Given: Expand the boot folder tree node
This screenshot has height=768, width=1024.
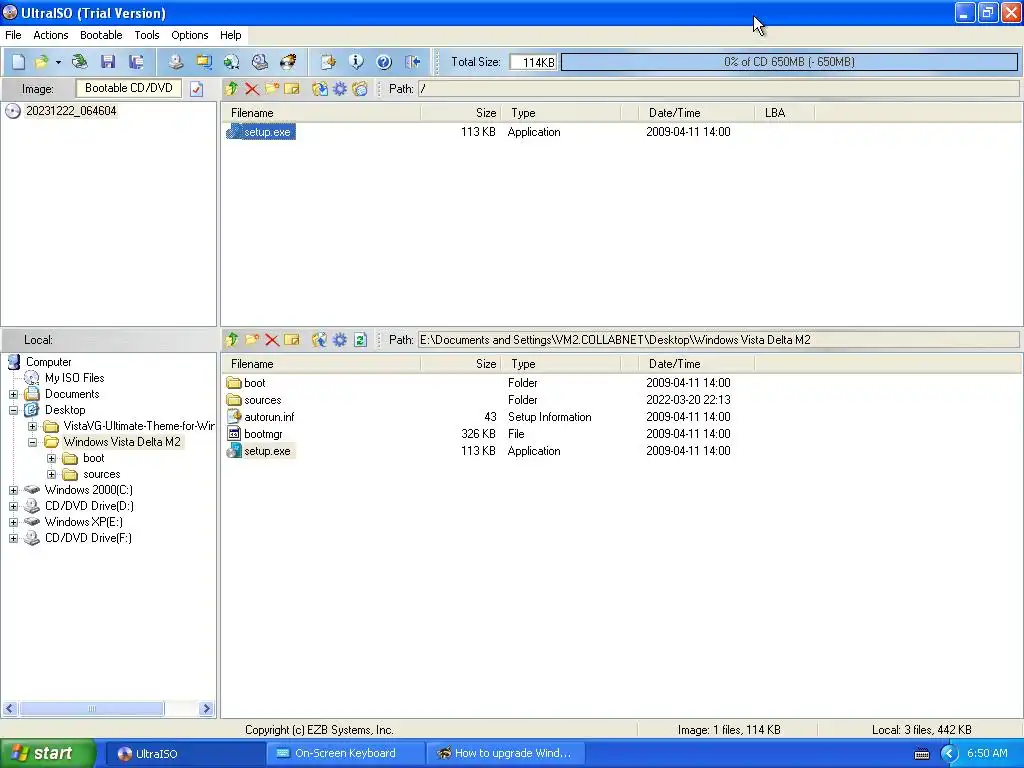Looking at the screenshot, I should point(52,458).
